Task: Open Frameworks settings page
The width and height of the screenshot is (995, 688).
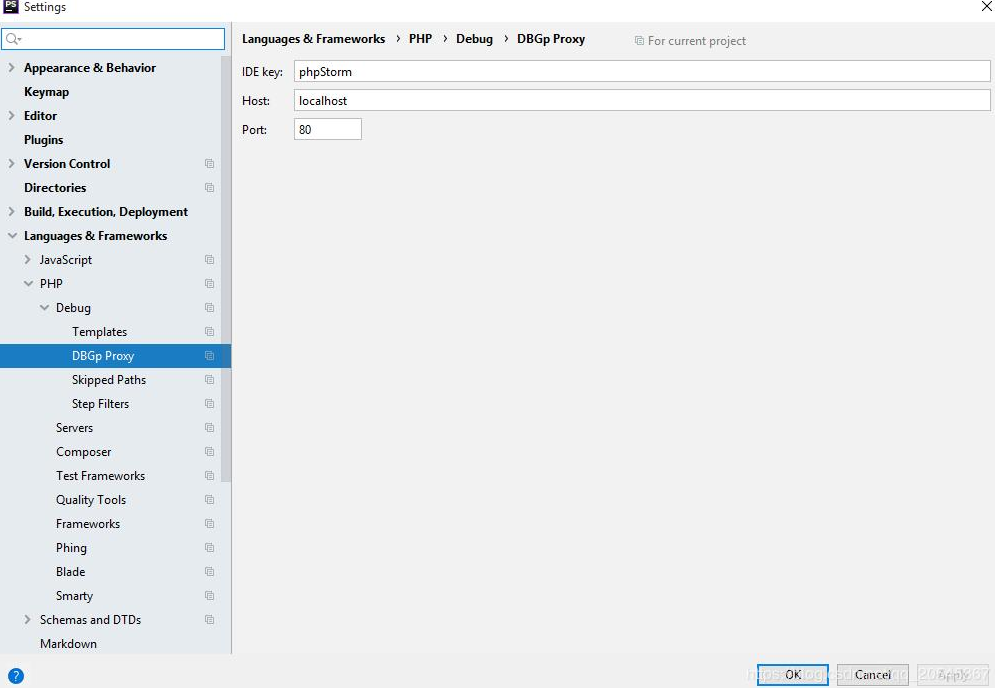Action: pyautogui.click(x=88, y=524)
